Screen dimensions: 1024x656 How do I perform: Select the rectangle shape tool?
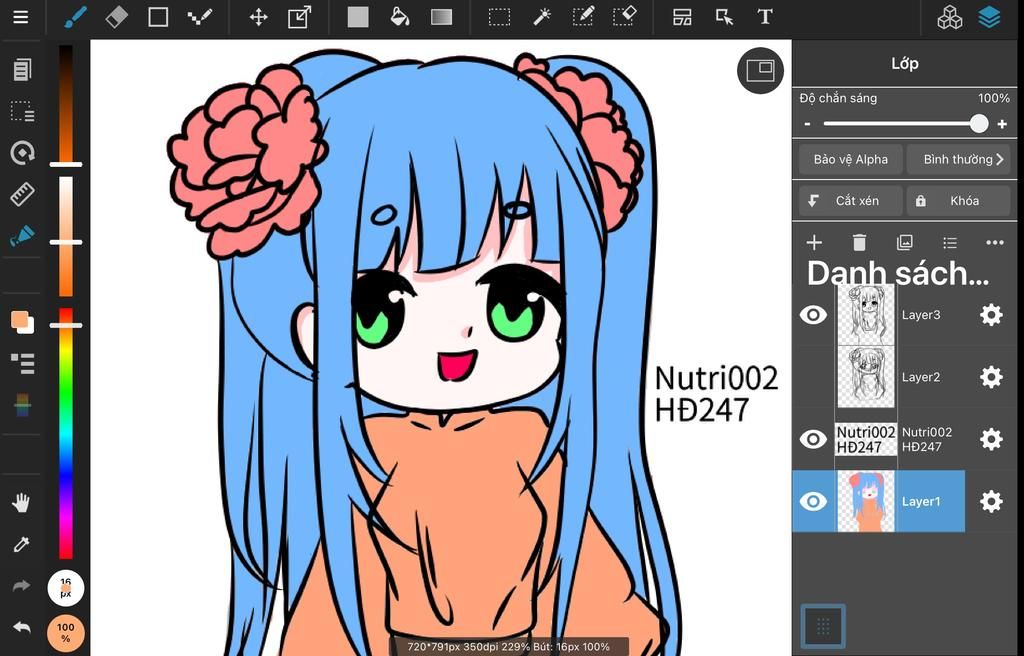[x=158, y=17]
